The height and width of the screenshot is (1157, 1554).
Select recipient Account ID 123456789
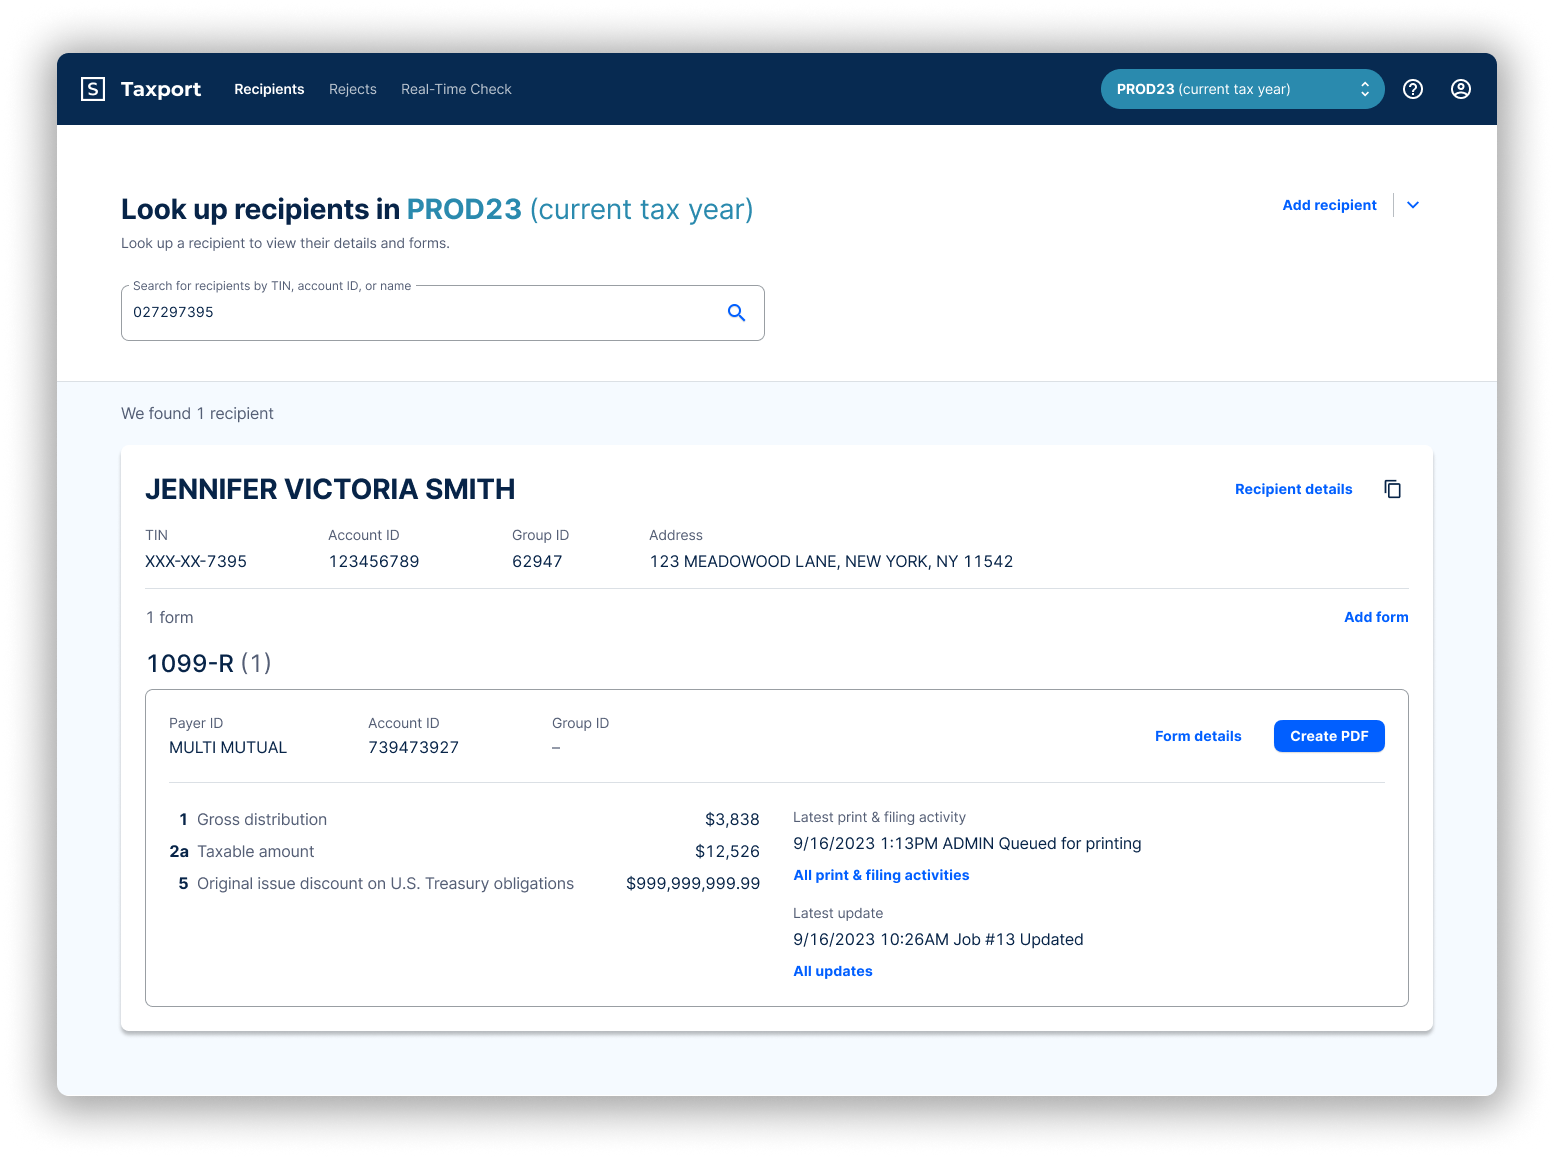click(374, 561)
